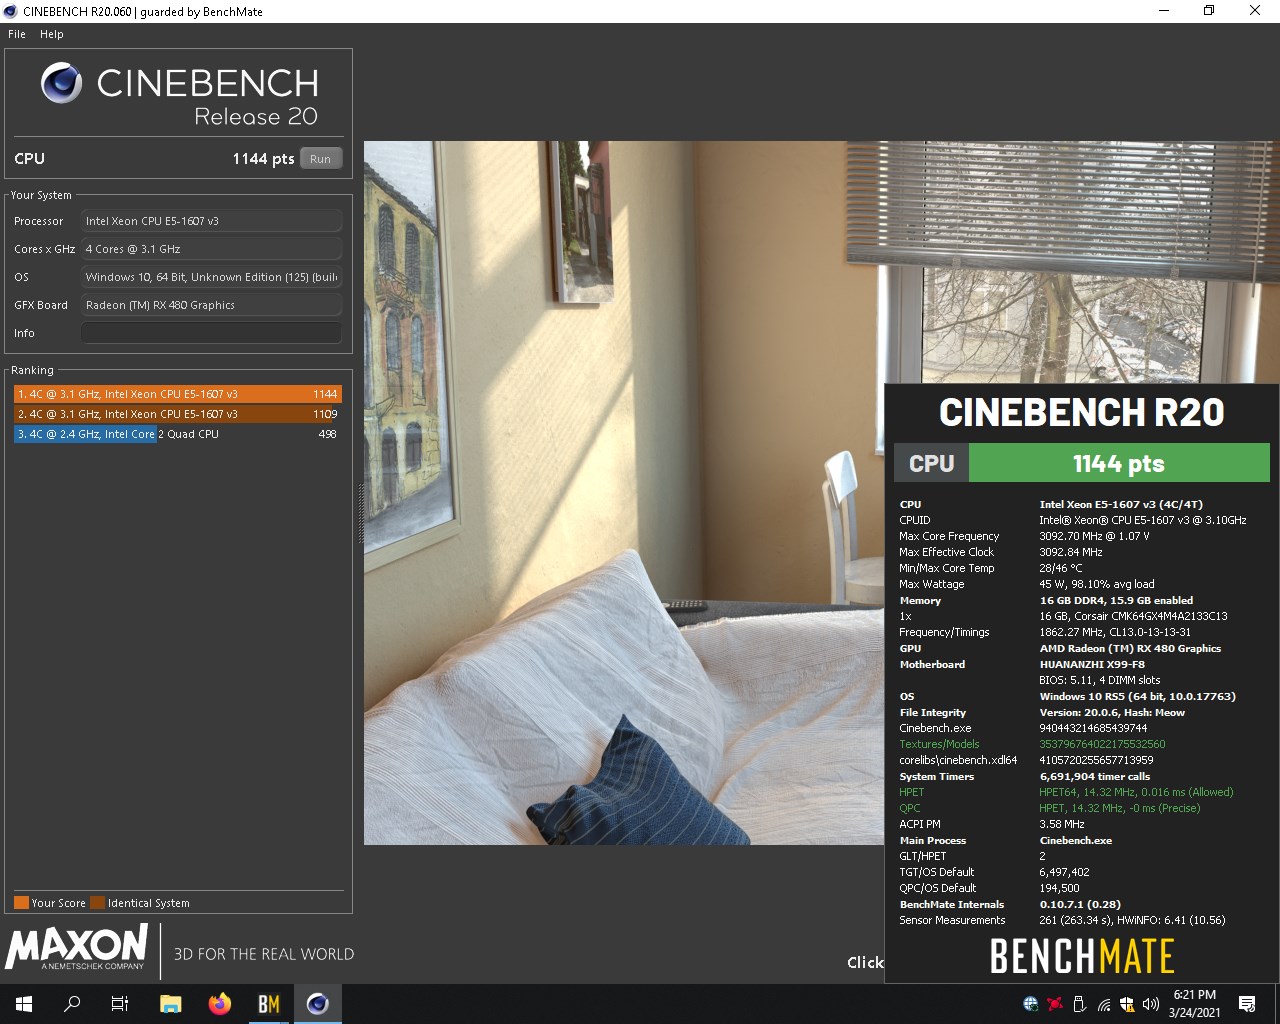Click the GFX Board field showing RX 480

[x=211, y=305]
